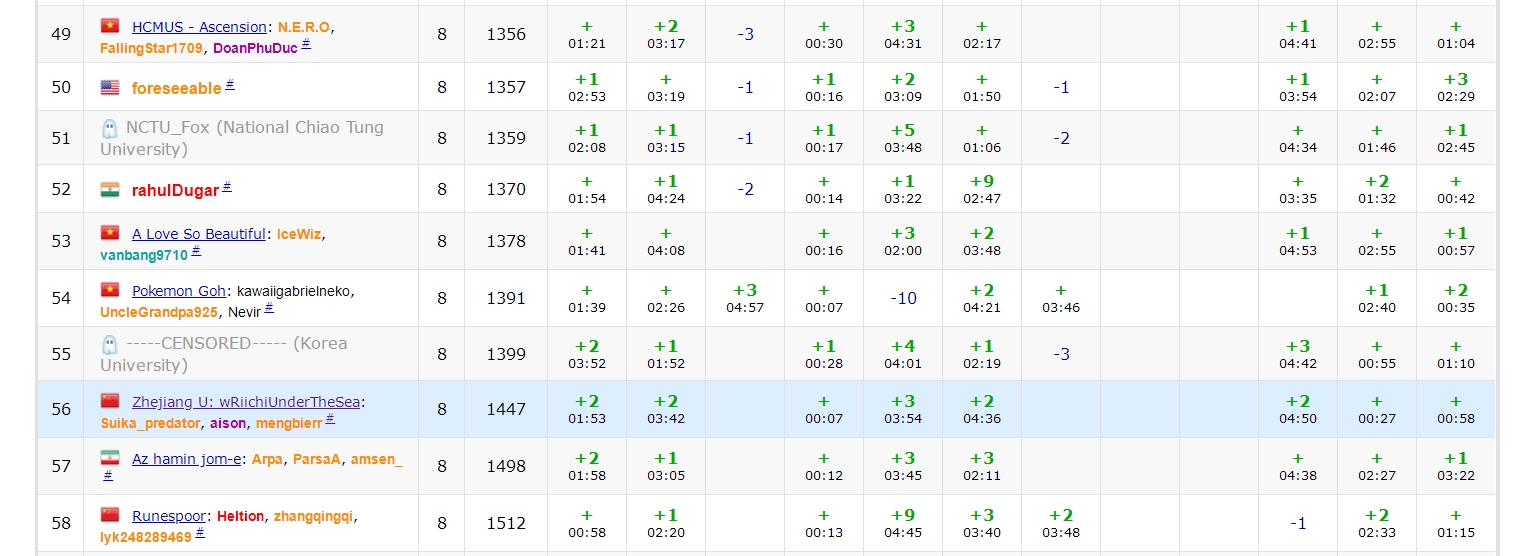Click the # link after rahulDugar

(227, 187)
